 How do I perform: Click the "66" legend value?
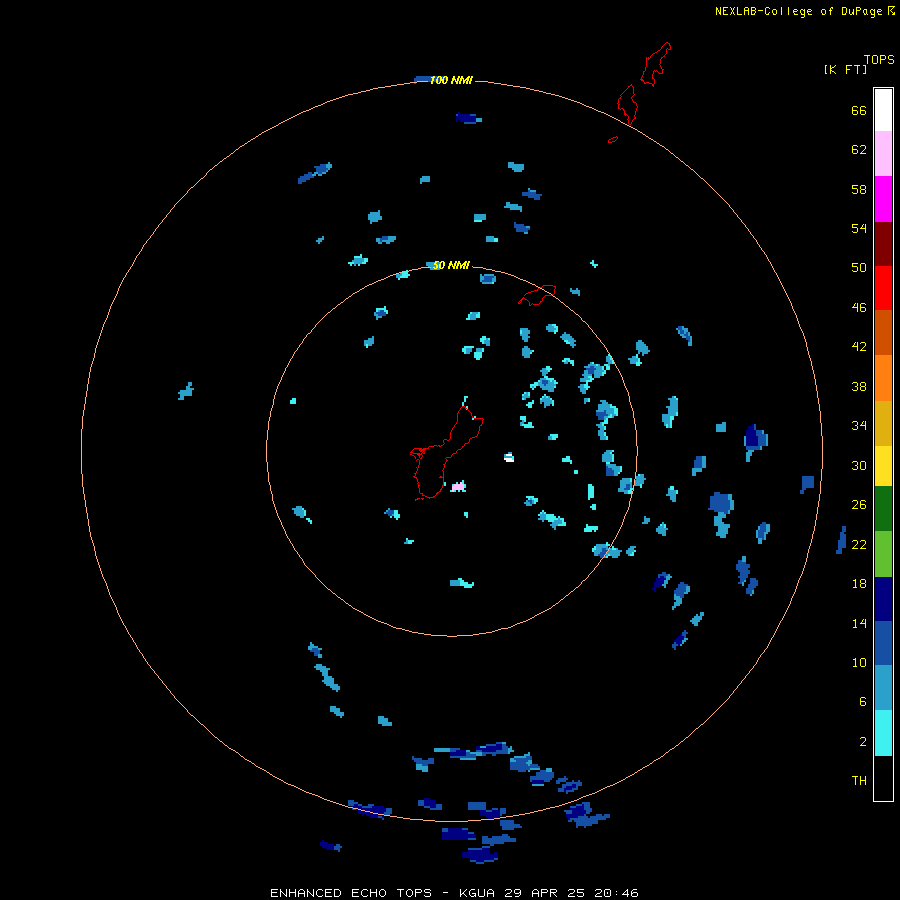coord(859,111)
